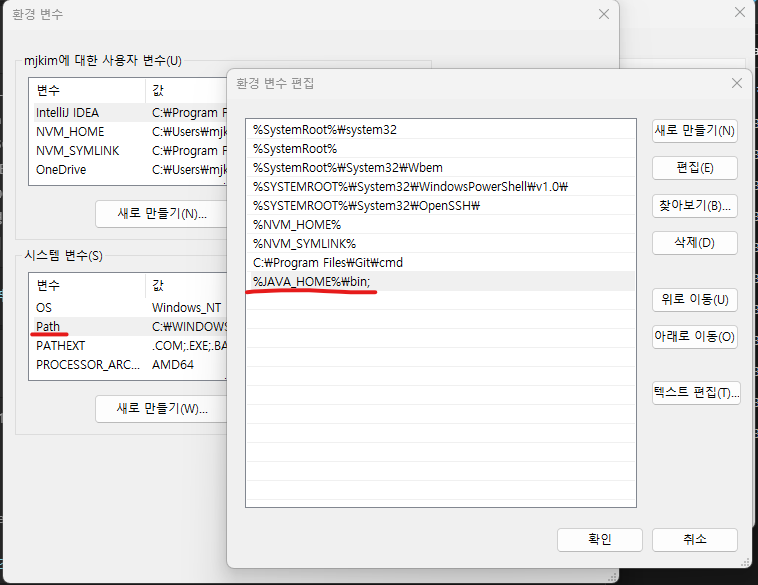Image resolution: width=758 pixels, height=585 pixels.
Task: Select the PROCESSOR_ARC... system variable row
Action: coord(129,365)
